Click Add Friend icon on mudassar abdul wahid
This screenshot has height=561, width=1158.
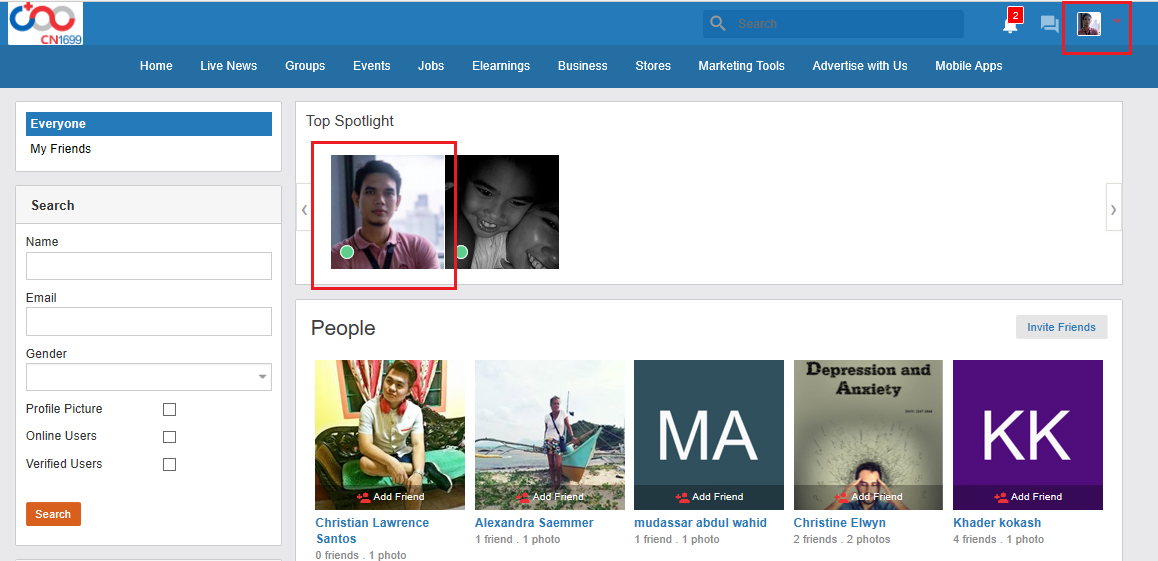[682, 497]
